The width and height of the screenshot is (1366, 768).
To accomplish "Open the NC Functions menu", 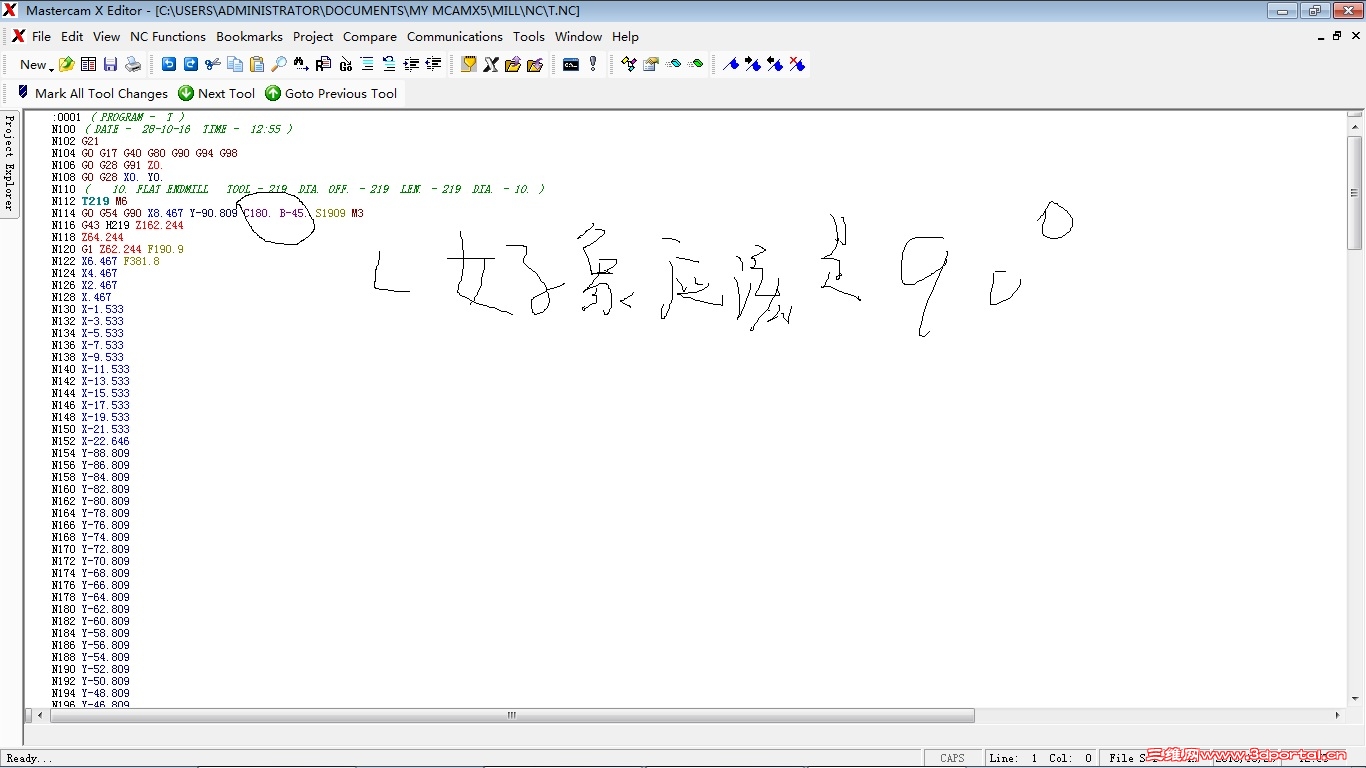I will coord(168,36).
